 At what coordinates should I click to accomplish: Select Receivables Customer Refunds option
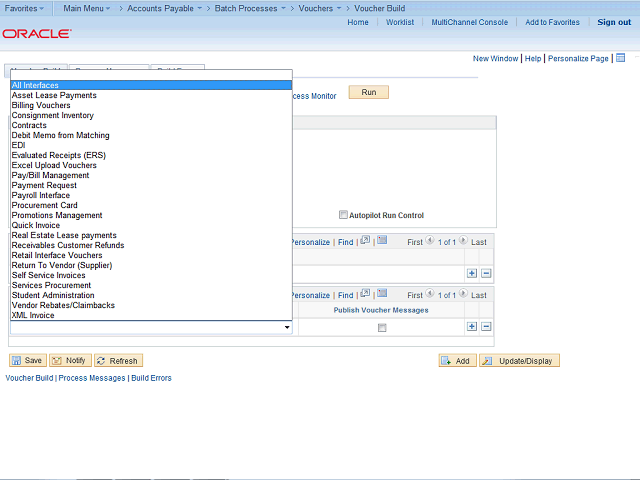pyautogui.click(x=151, y=245)
